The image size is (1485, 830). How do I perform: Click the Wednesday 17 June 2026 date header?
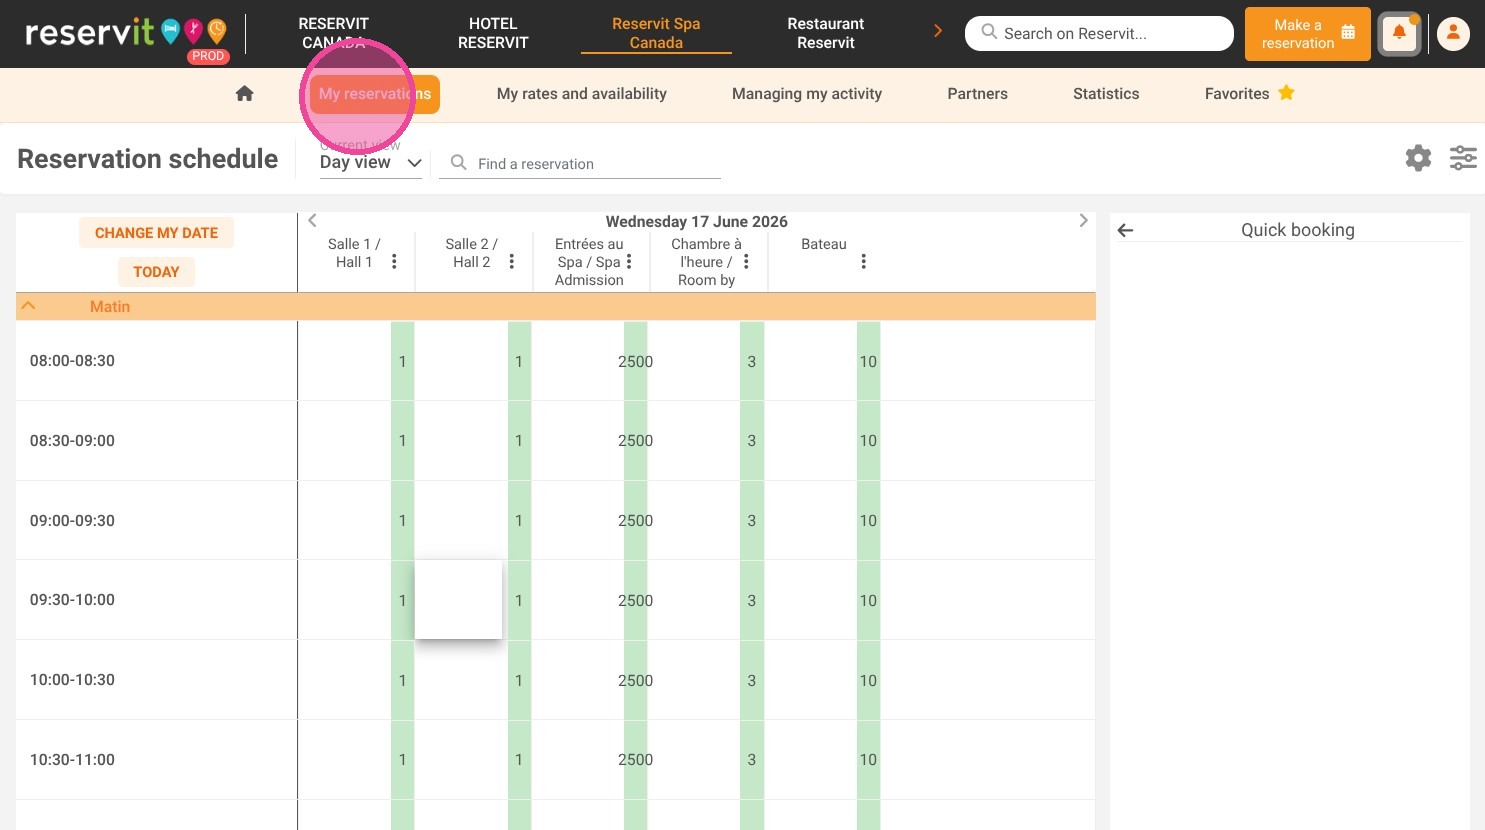coord(697,221)
